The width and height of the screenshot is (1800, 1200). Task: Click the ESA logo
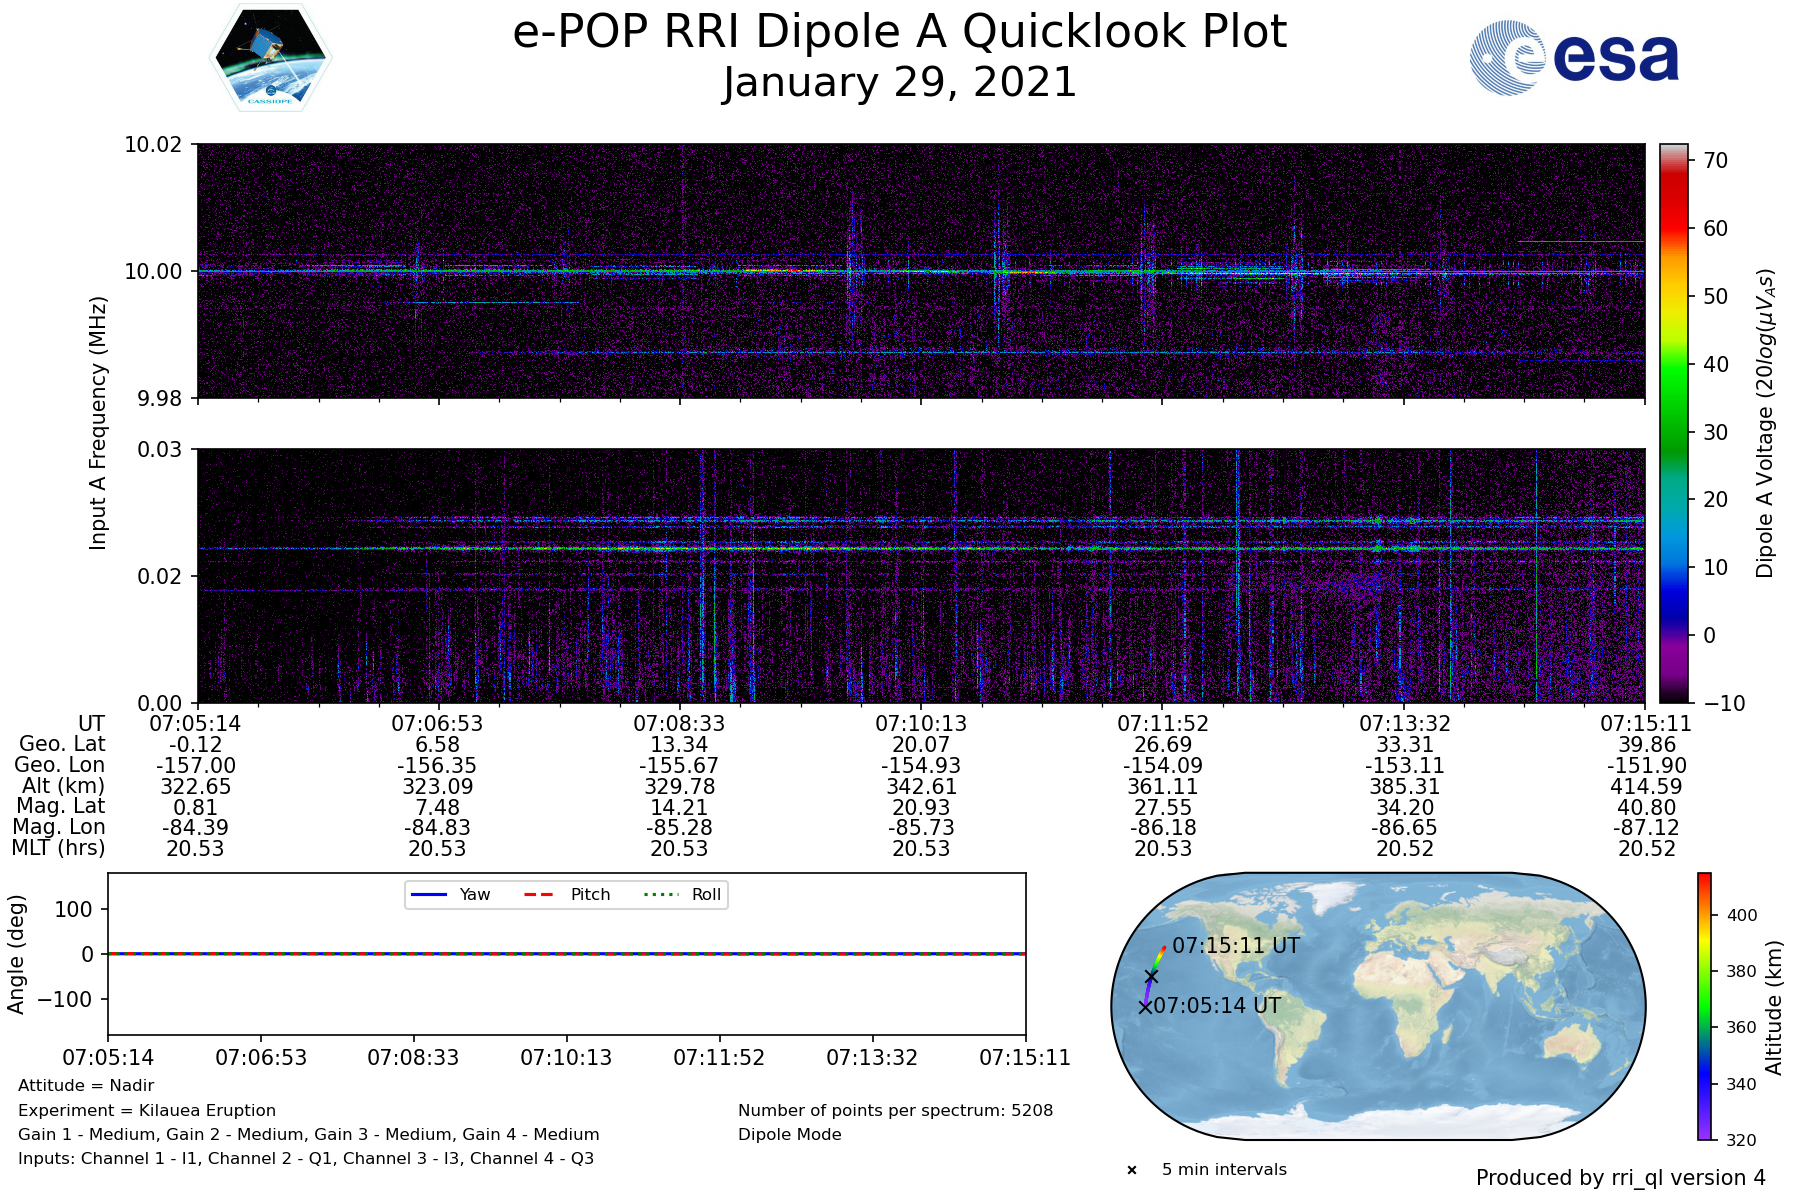click(x=1574, y=58)
